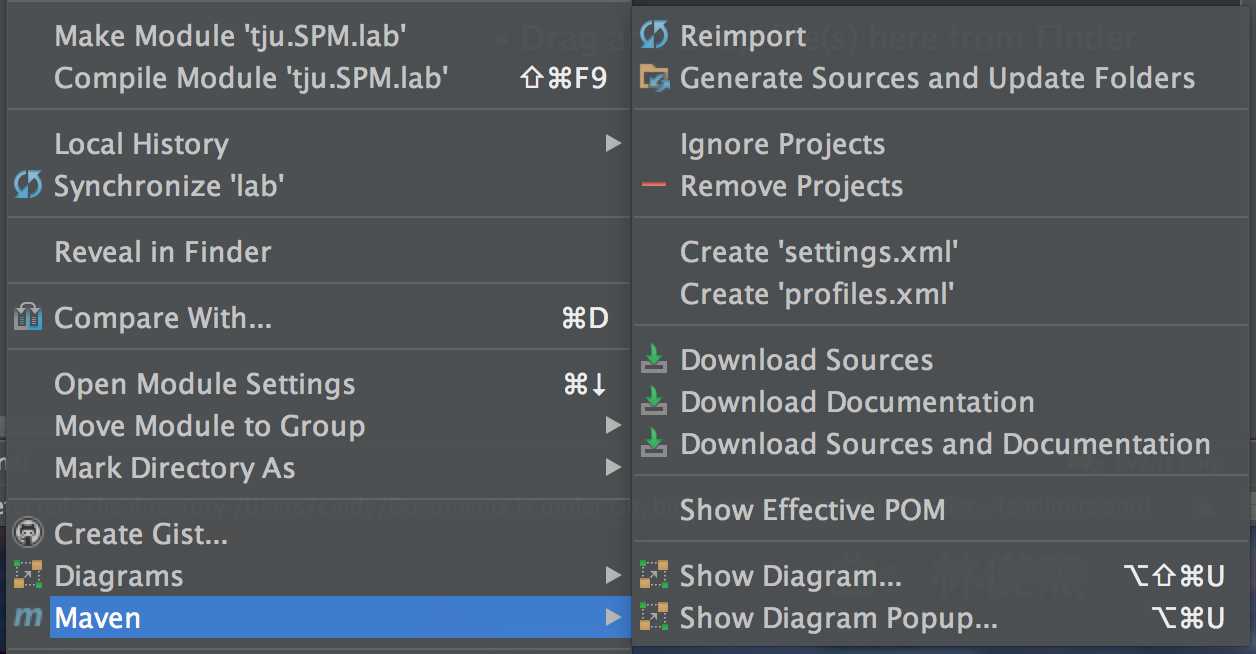Expand the Move Module to Group arrow

click(613, 426)
